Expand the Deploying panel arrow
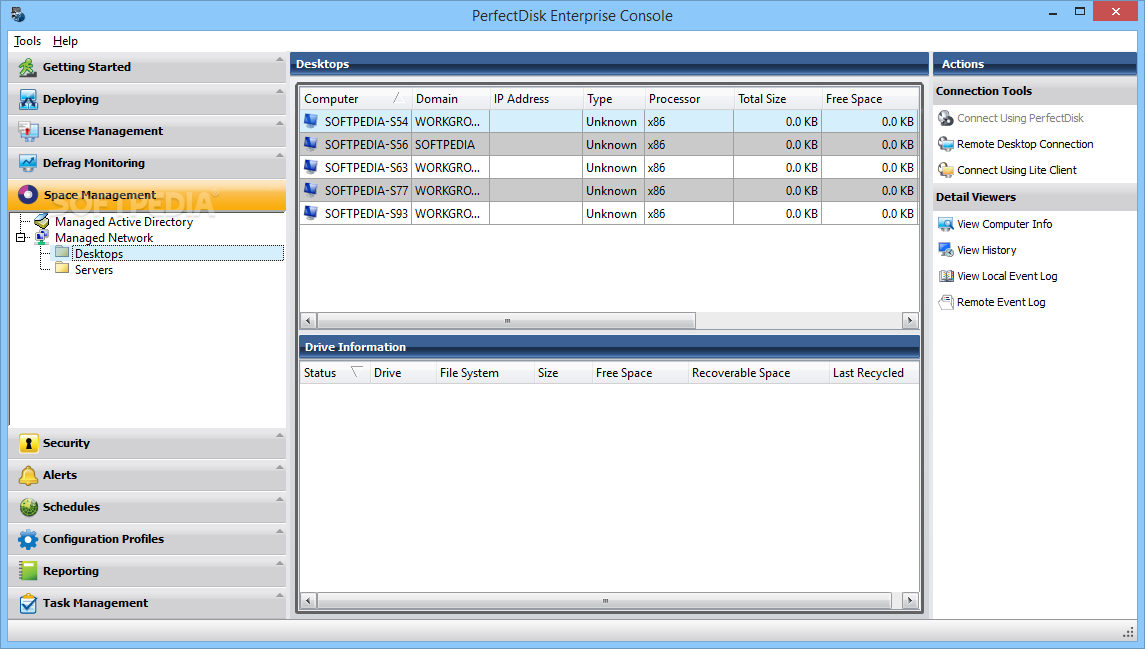The height and width of the screenshot is (649, 1145). 279,91
